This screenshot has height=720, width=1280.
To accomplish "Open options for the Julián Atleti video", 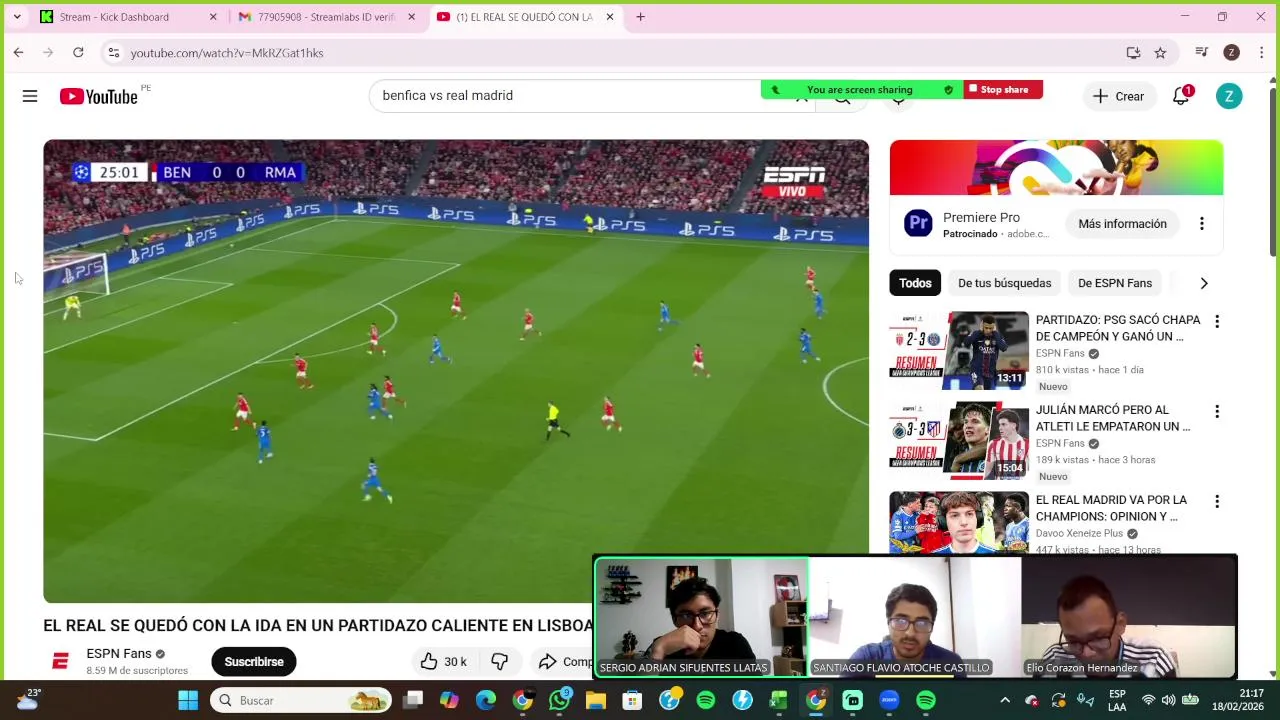I will pos(1217,412).
